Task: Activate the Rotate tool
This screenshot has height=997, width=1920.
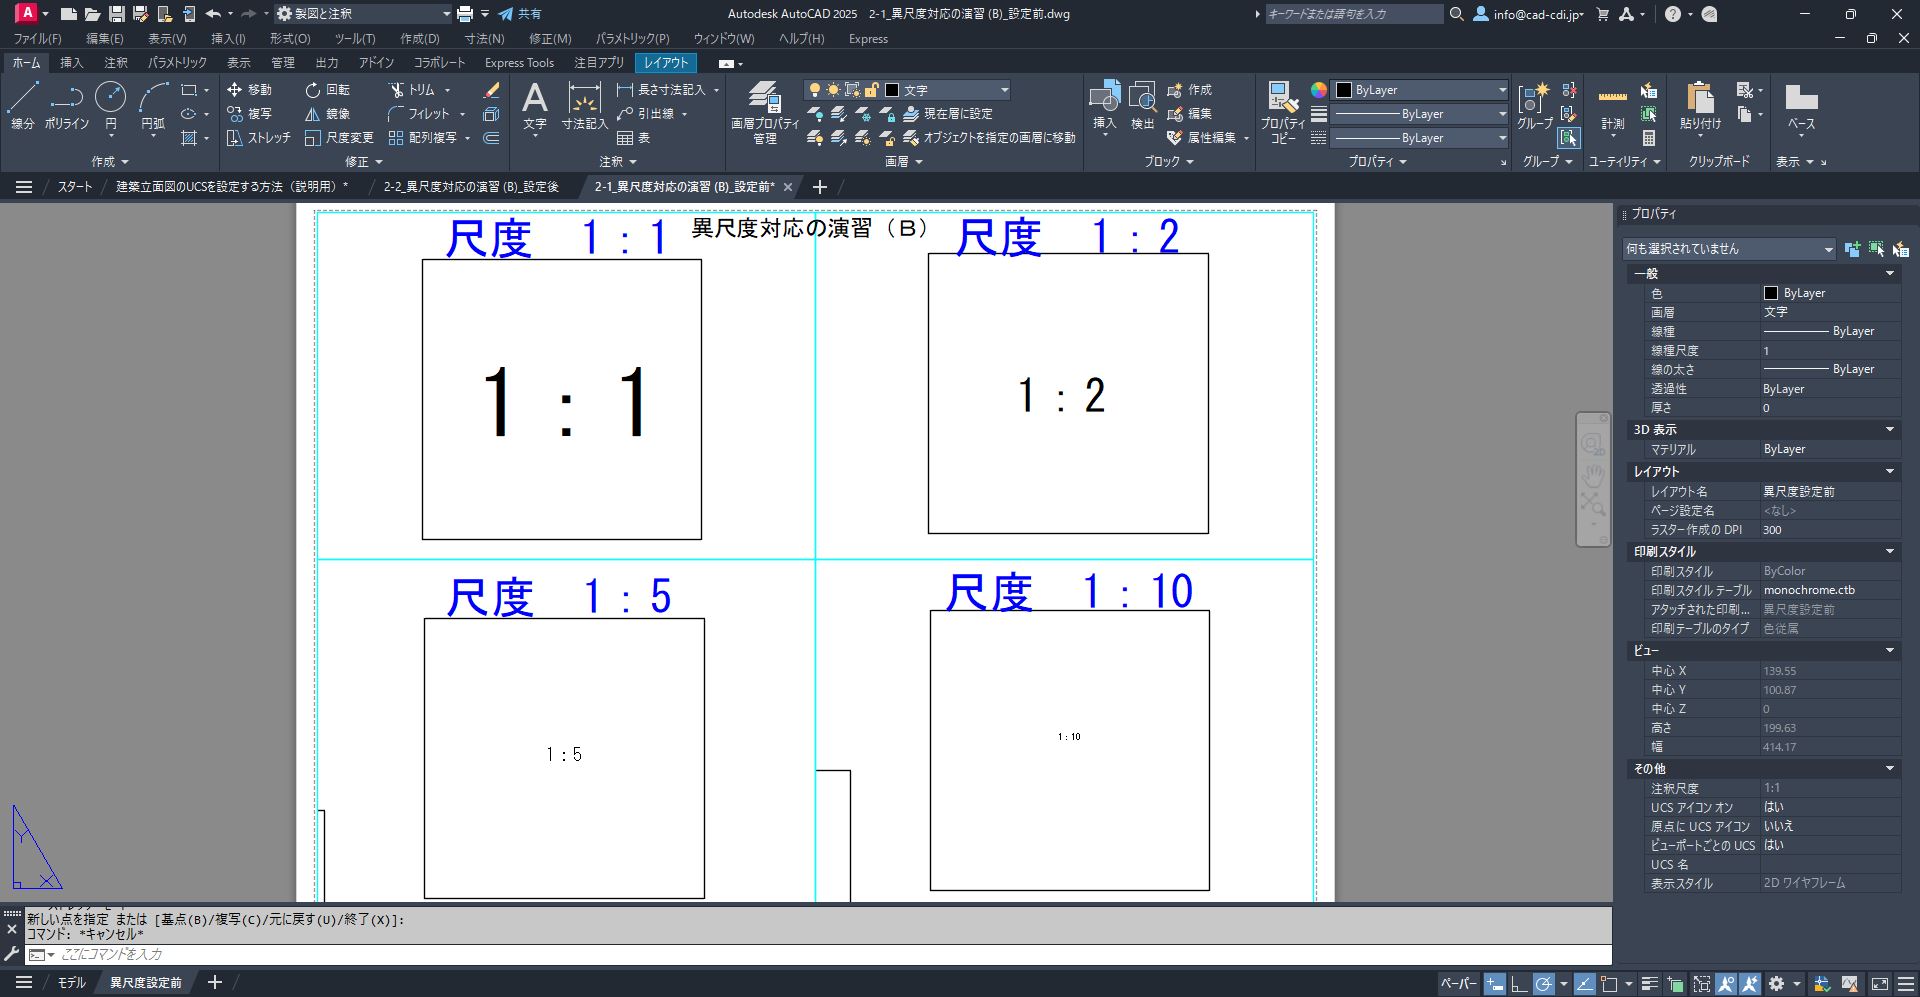Action: pos(327,89)
